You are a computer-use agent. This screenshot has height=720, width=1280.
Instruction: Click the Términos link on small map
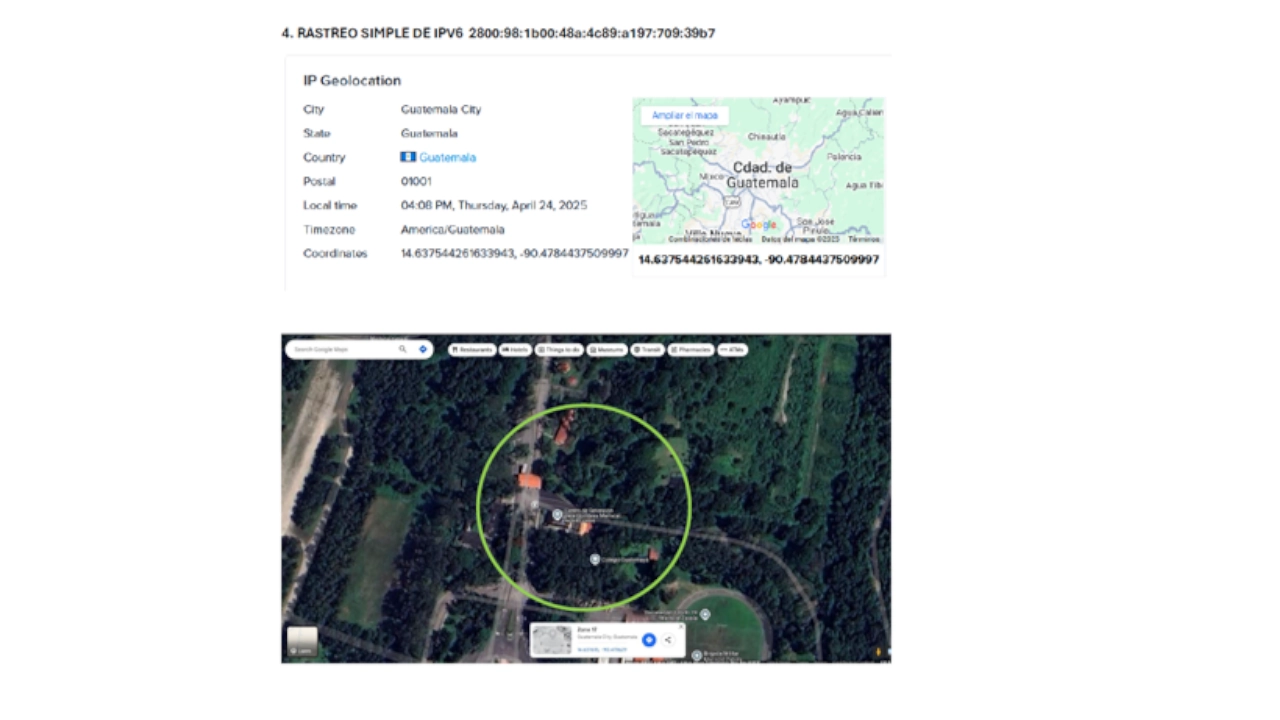864,239
